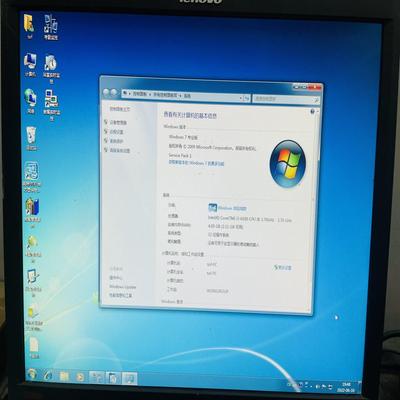This screenshot has height=400, width=400.
Task: Click the search magnifier in the System window
Action: (x=316, y=100)
